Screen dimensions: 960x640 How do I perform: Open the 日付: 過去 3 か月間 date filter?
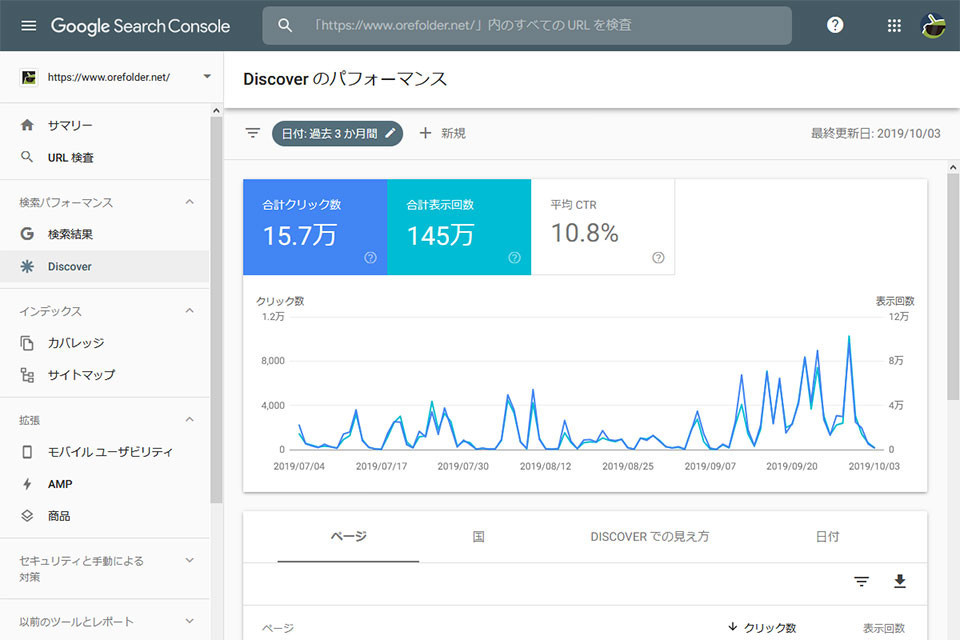[337, 134]
